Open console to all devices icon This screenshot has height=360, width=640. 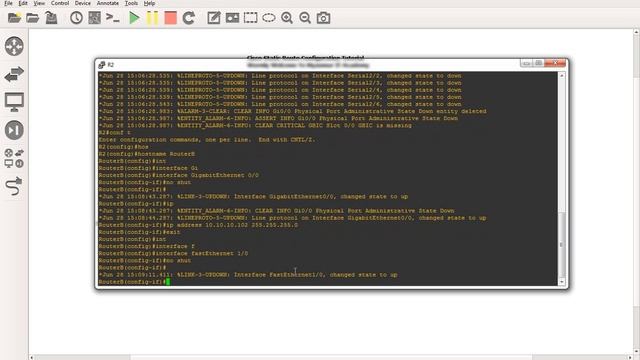[112, 18]
